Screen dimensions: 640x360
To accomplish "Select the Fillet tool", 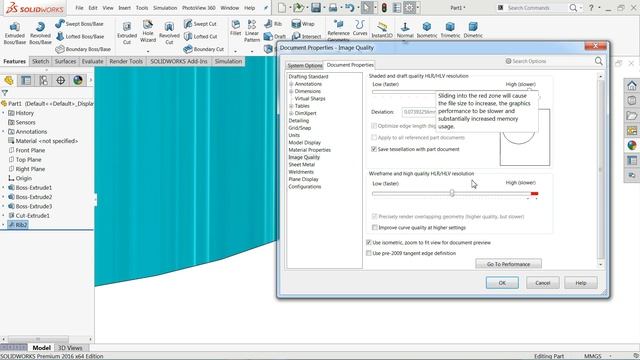I will pos(236,28).
